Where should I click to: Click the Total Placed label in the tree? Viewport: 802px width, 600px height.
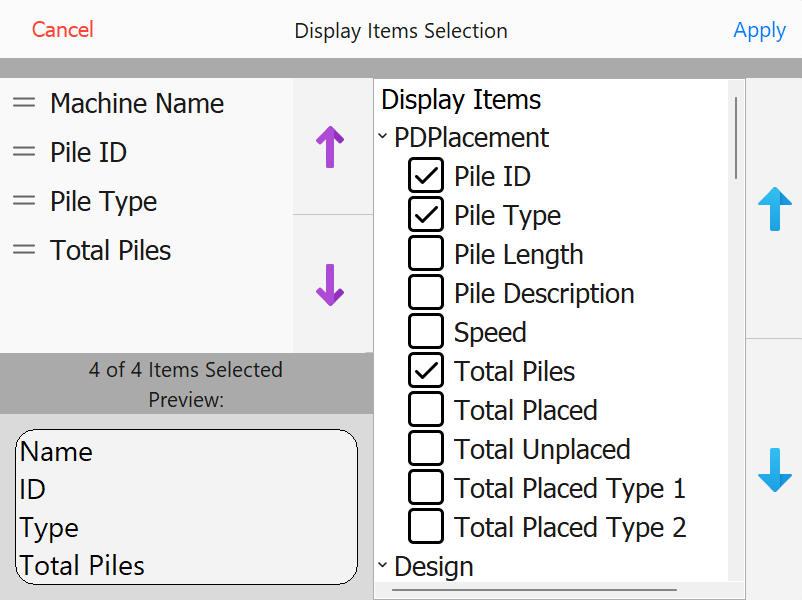click(x=526, y=410)
